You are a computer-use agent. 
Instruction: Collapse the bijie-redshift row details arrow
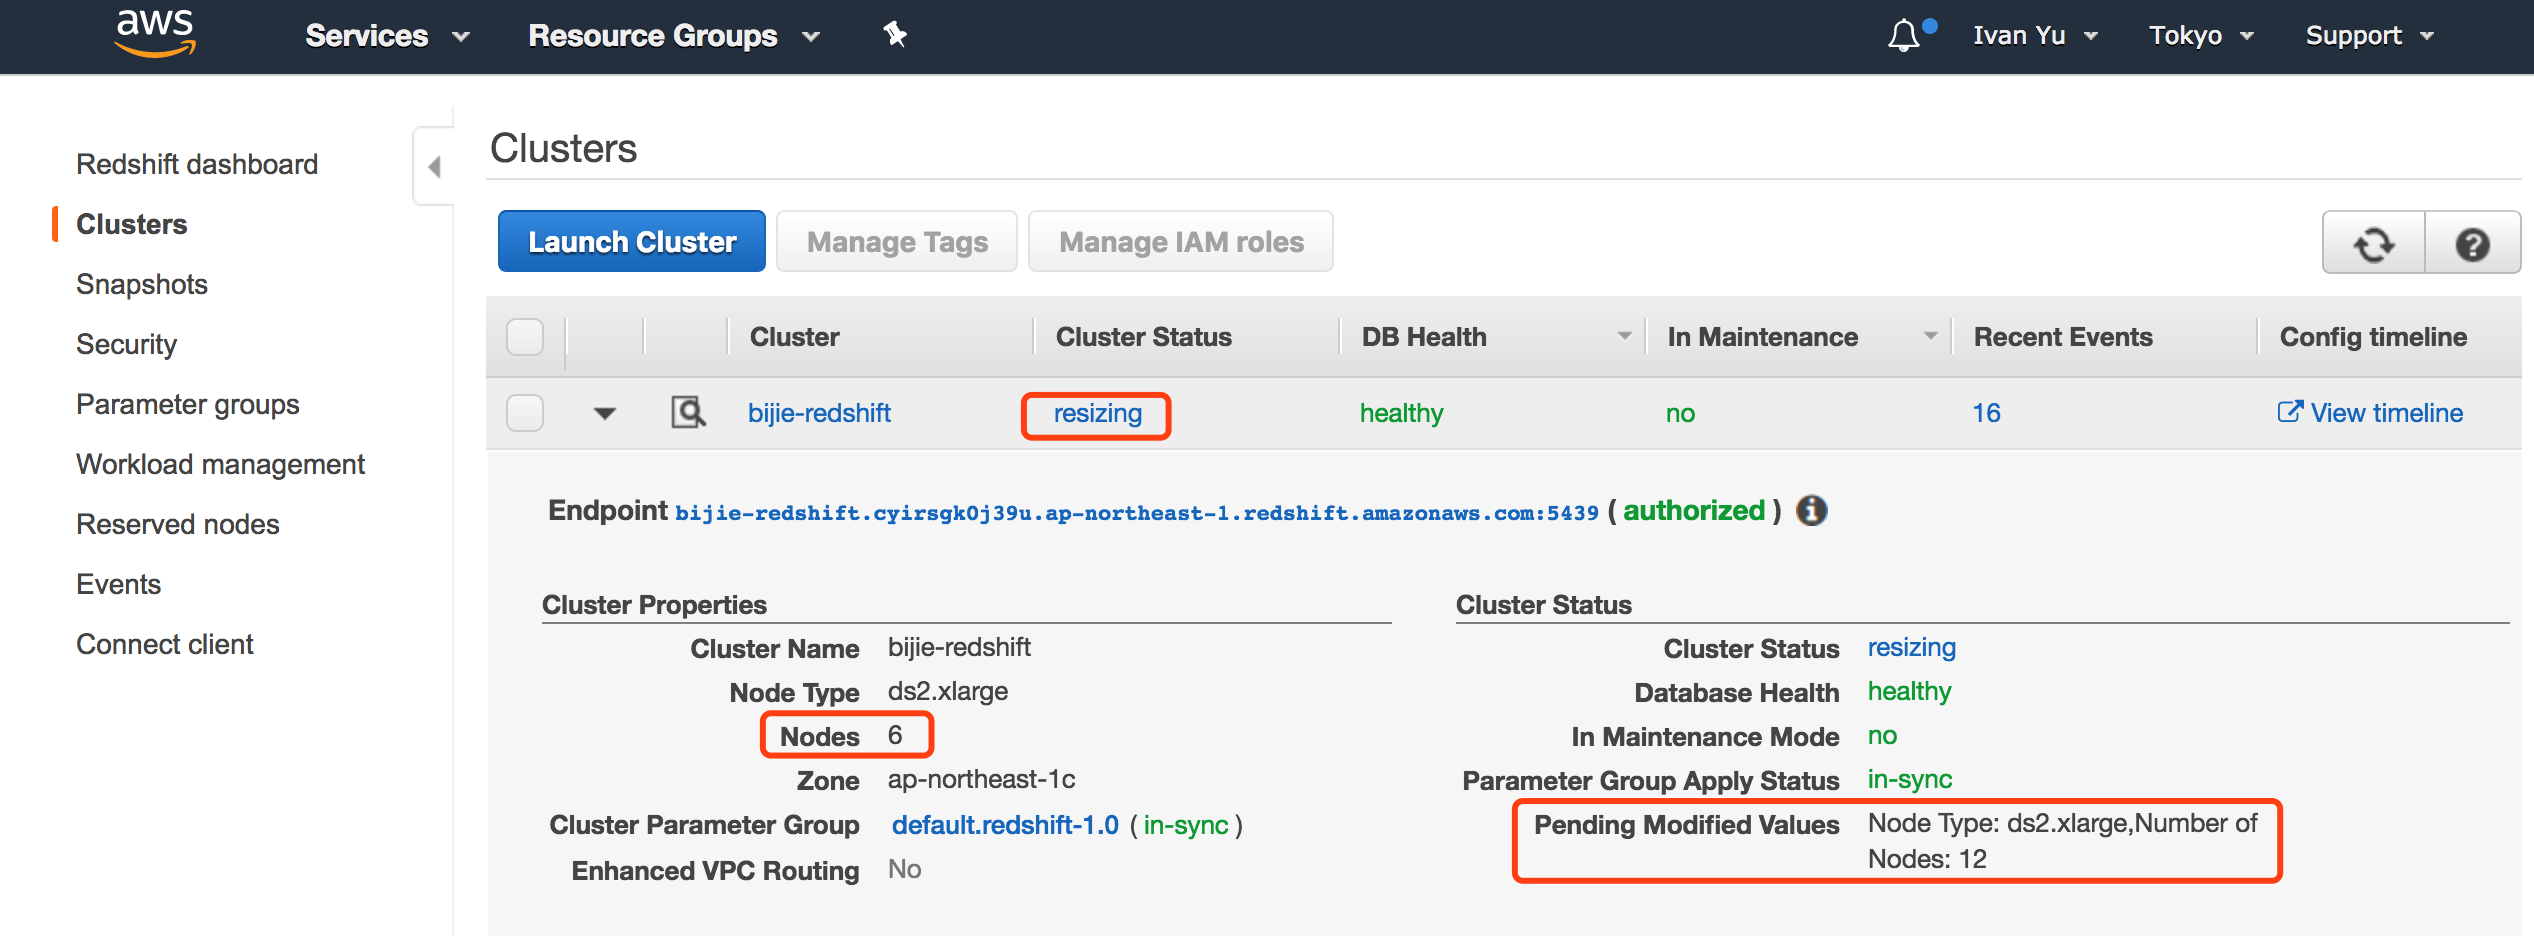(x=604, y=413)
